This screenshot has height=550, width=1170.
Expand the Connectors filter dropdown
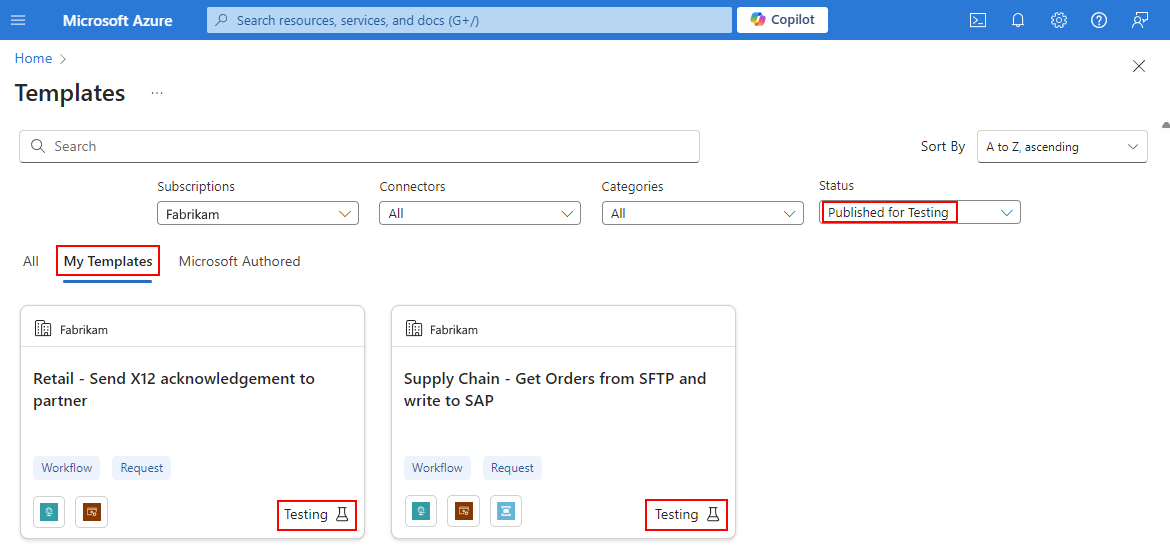[480, 213]
